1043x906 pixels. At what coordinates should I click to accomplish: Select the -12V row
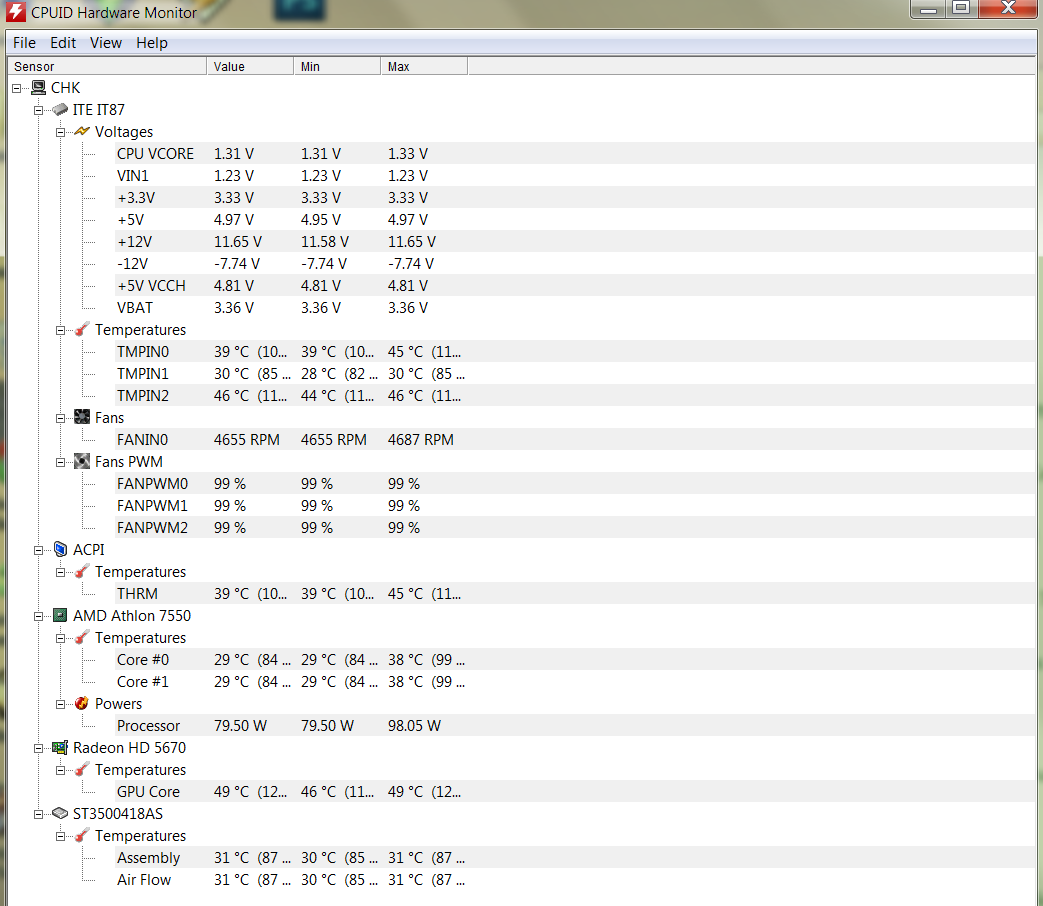click(x=575, y=263)
